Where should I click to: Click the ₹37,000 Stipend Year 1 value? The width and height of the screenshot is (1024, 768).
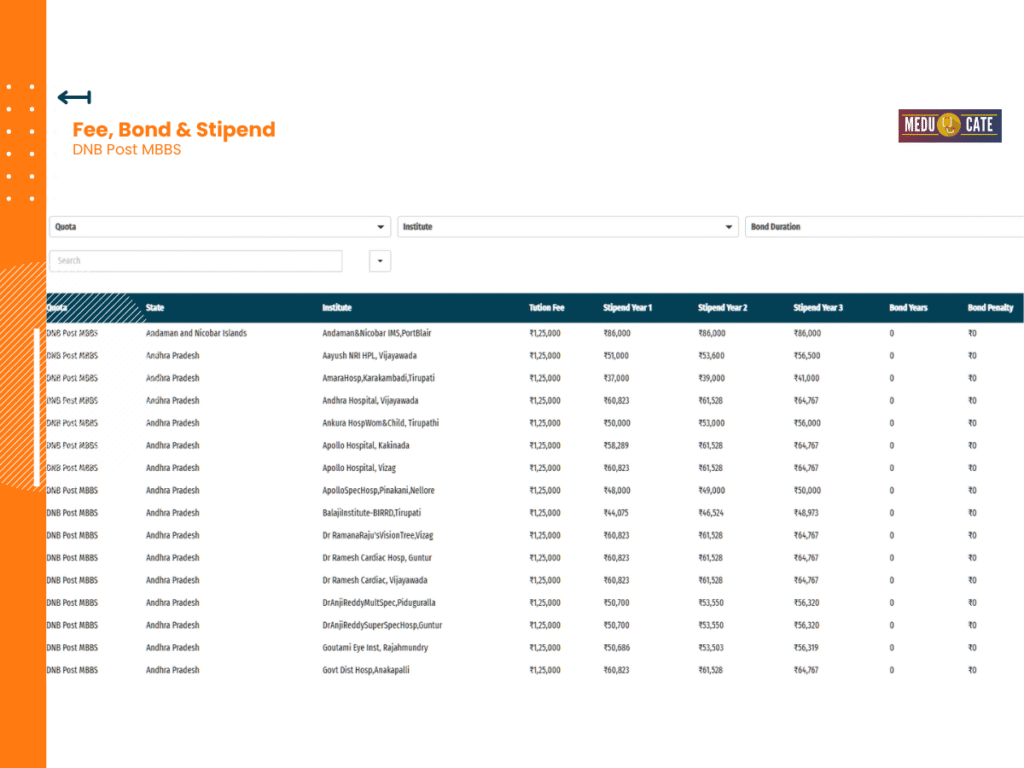[x=616, y=378]
